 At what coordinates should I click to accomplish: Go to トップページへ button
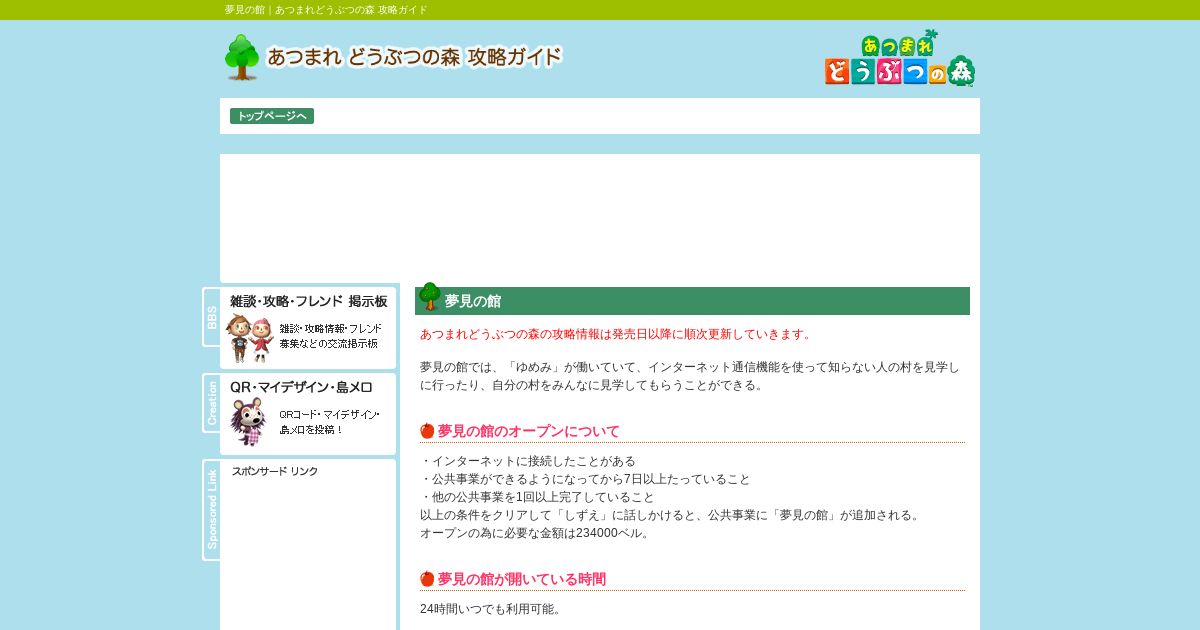272,116
